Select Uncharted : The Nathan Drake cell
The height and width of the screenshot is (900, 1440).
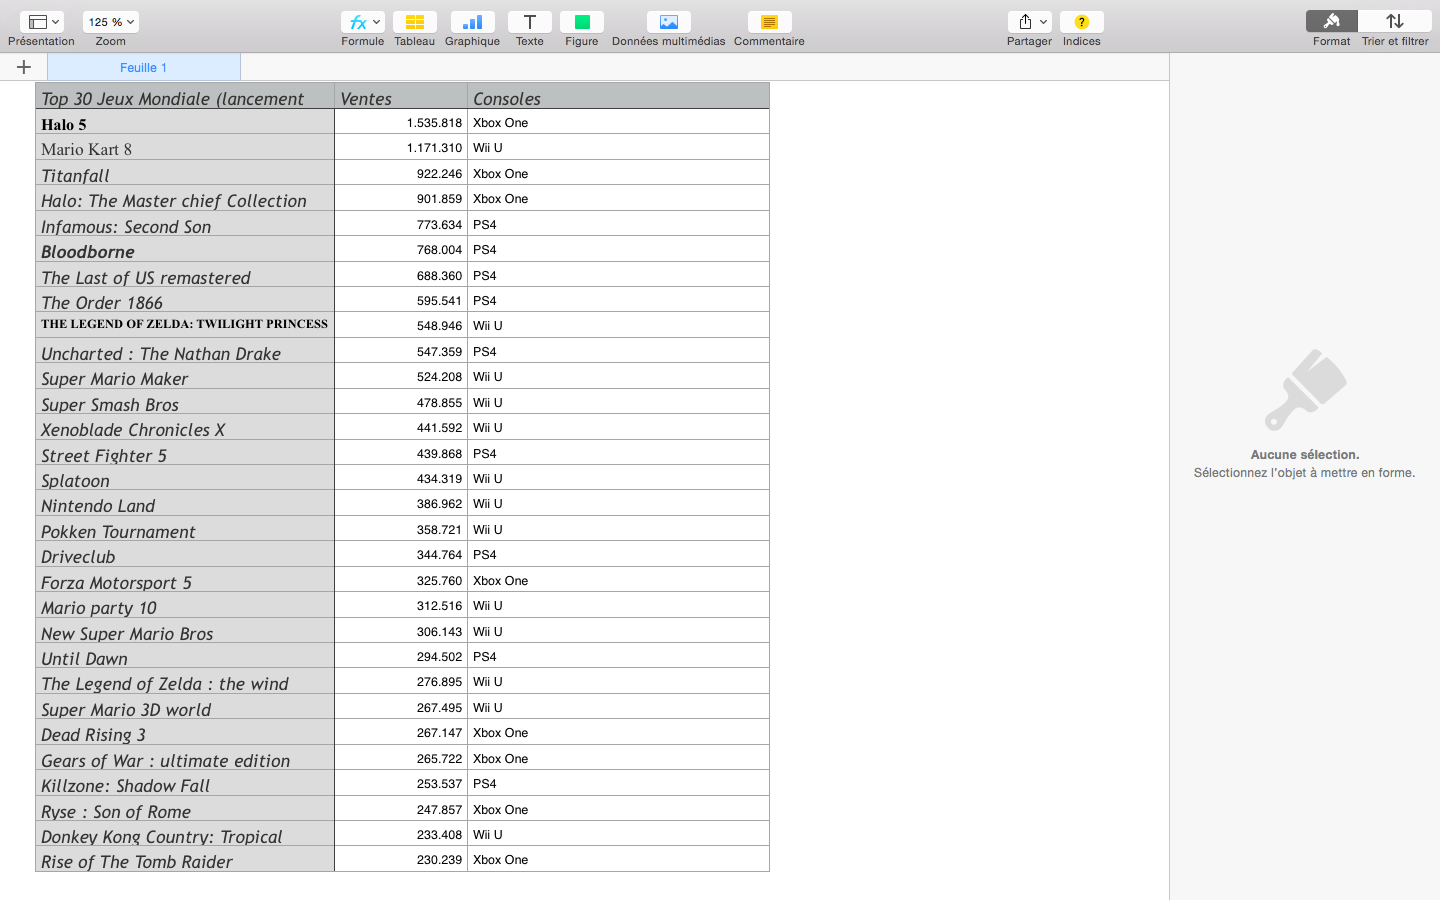pyautogui.click(x=185, y=351)
